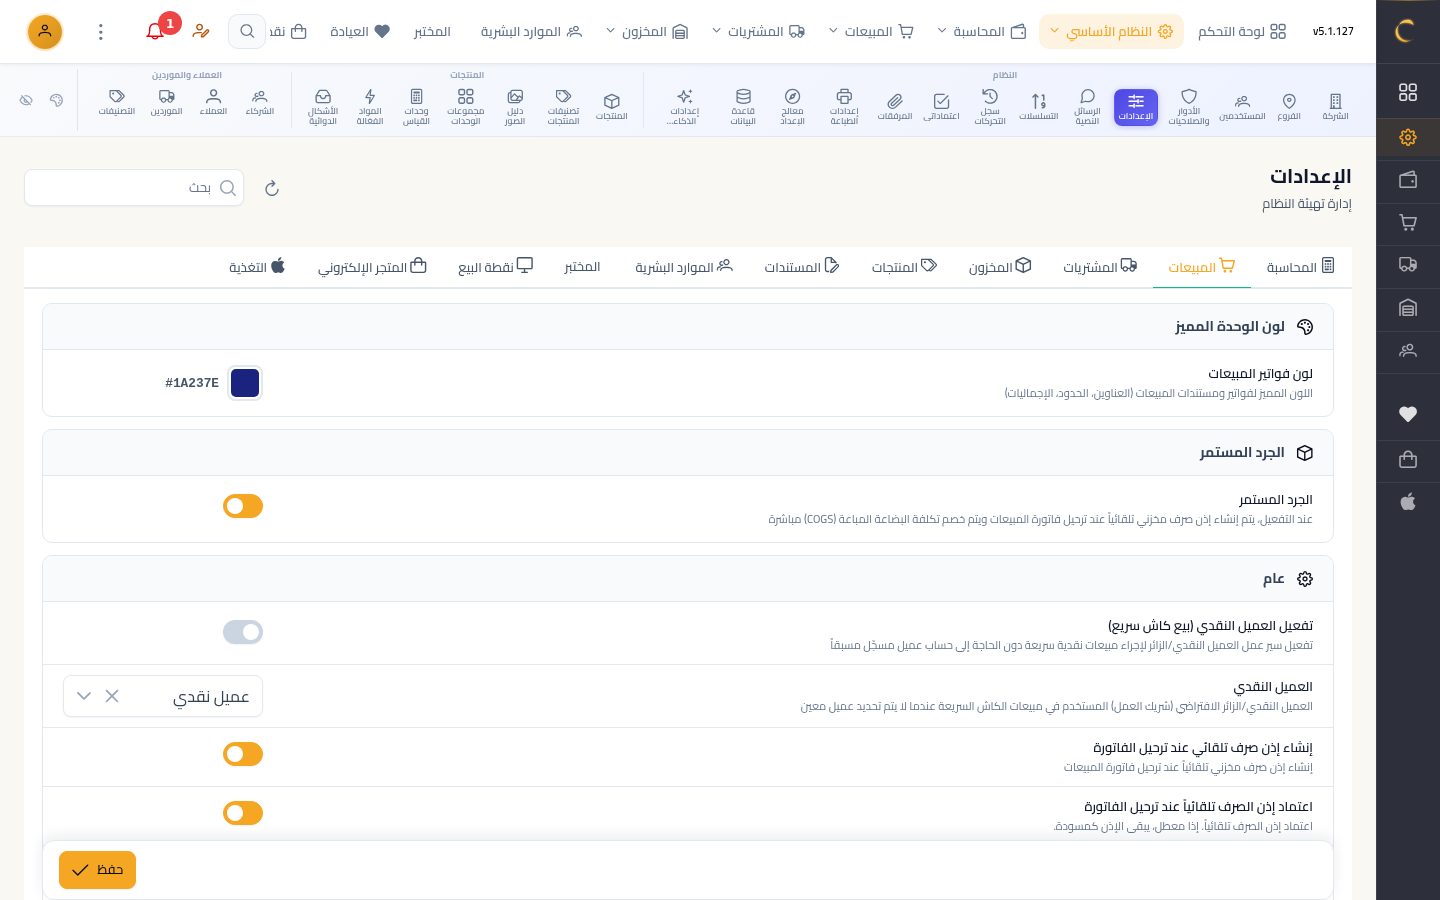
Task: Expand the المبيعات top navigation menu
Action: point(872,32)
